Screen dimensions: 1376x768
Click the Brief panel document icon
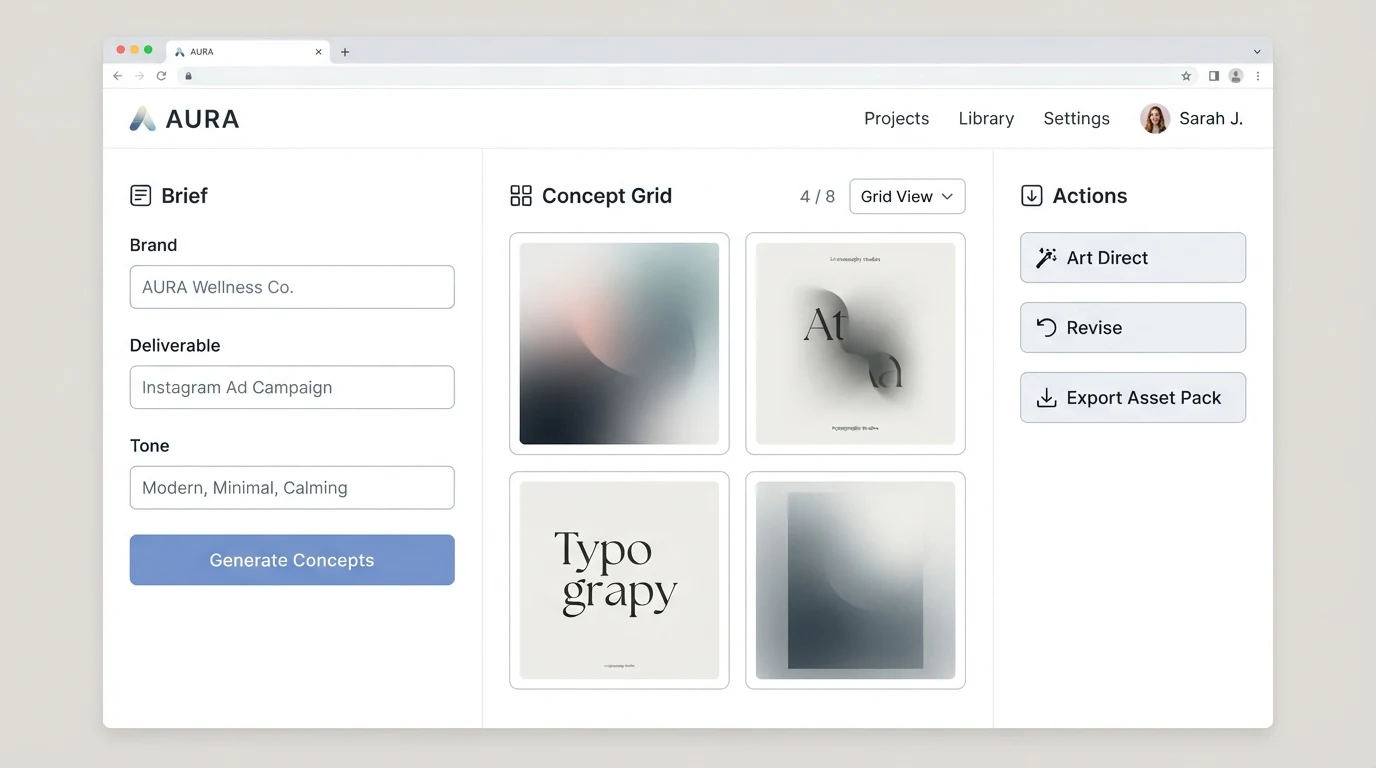[x=141, y=196]
